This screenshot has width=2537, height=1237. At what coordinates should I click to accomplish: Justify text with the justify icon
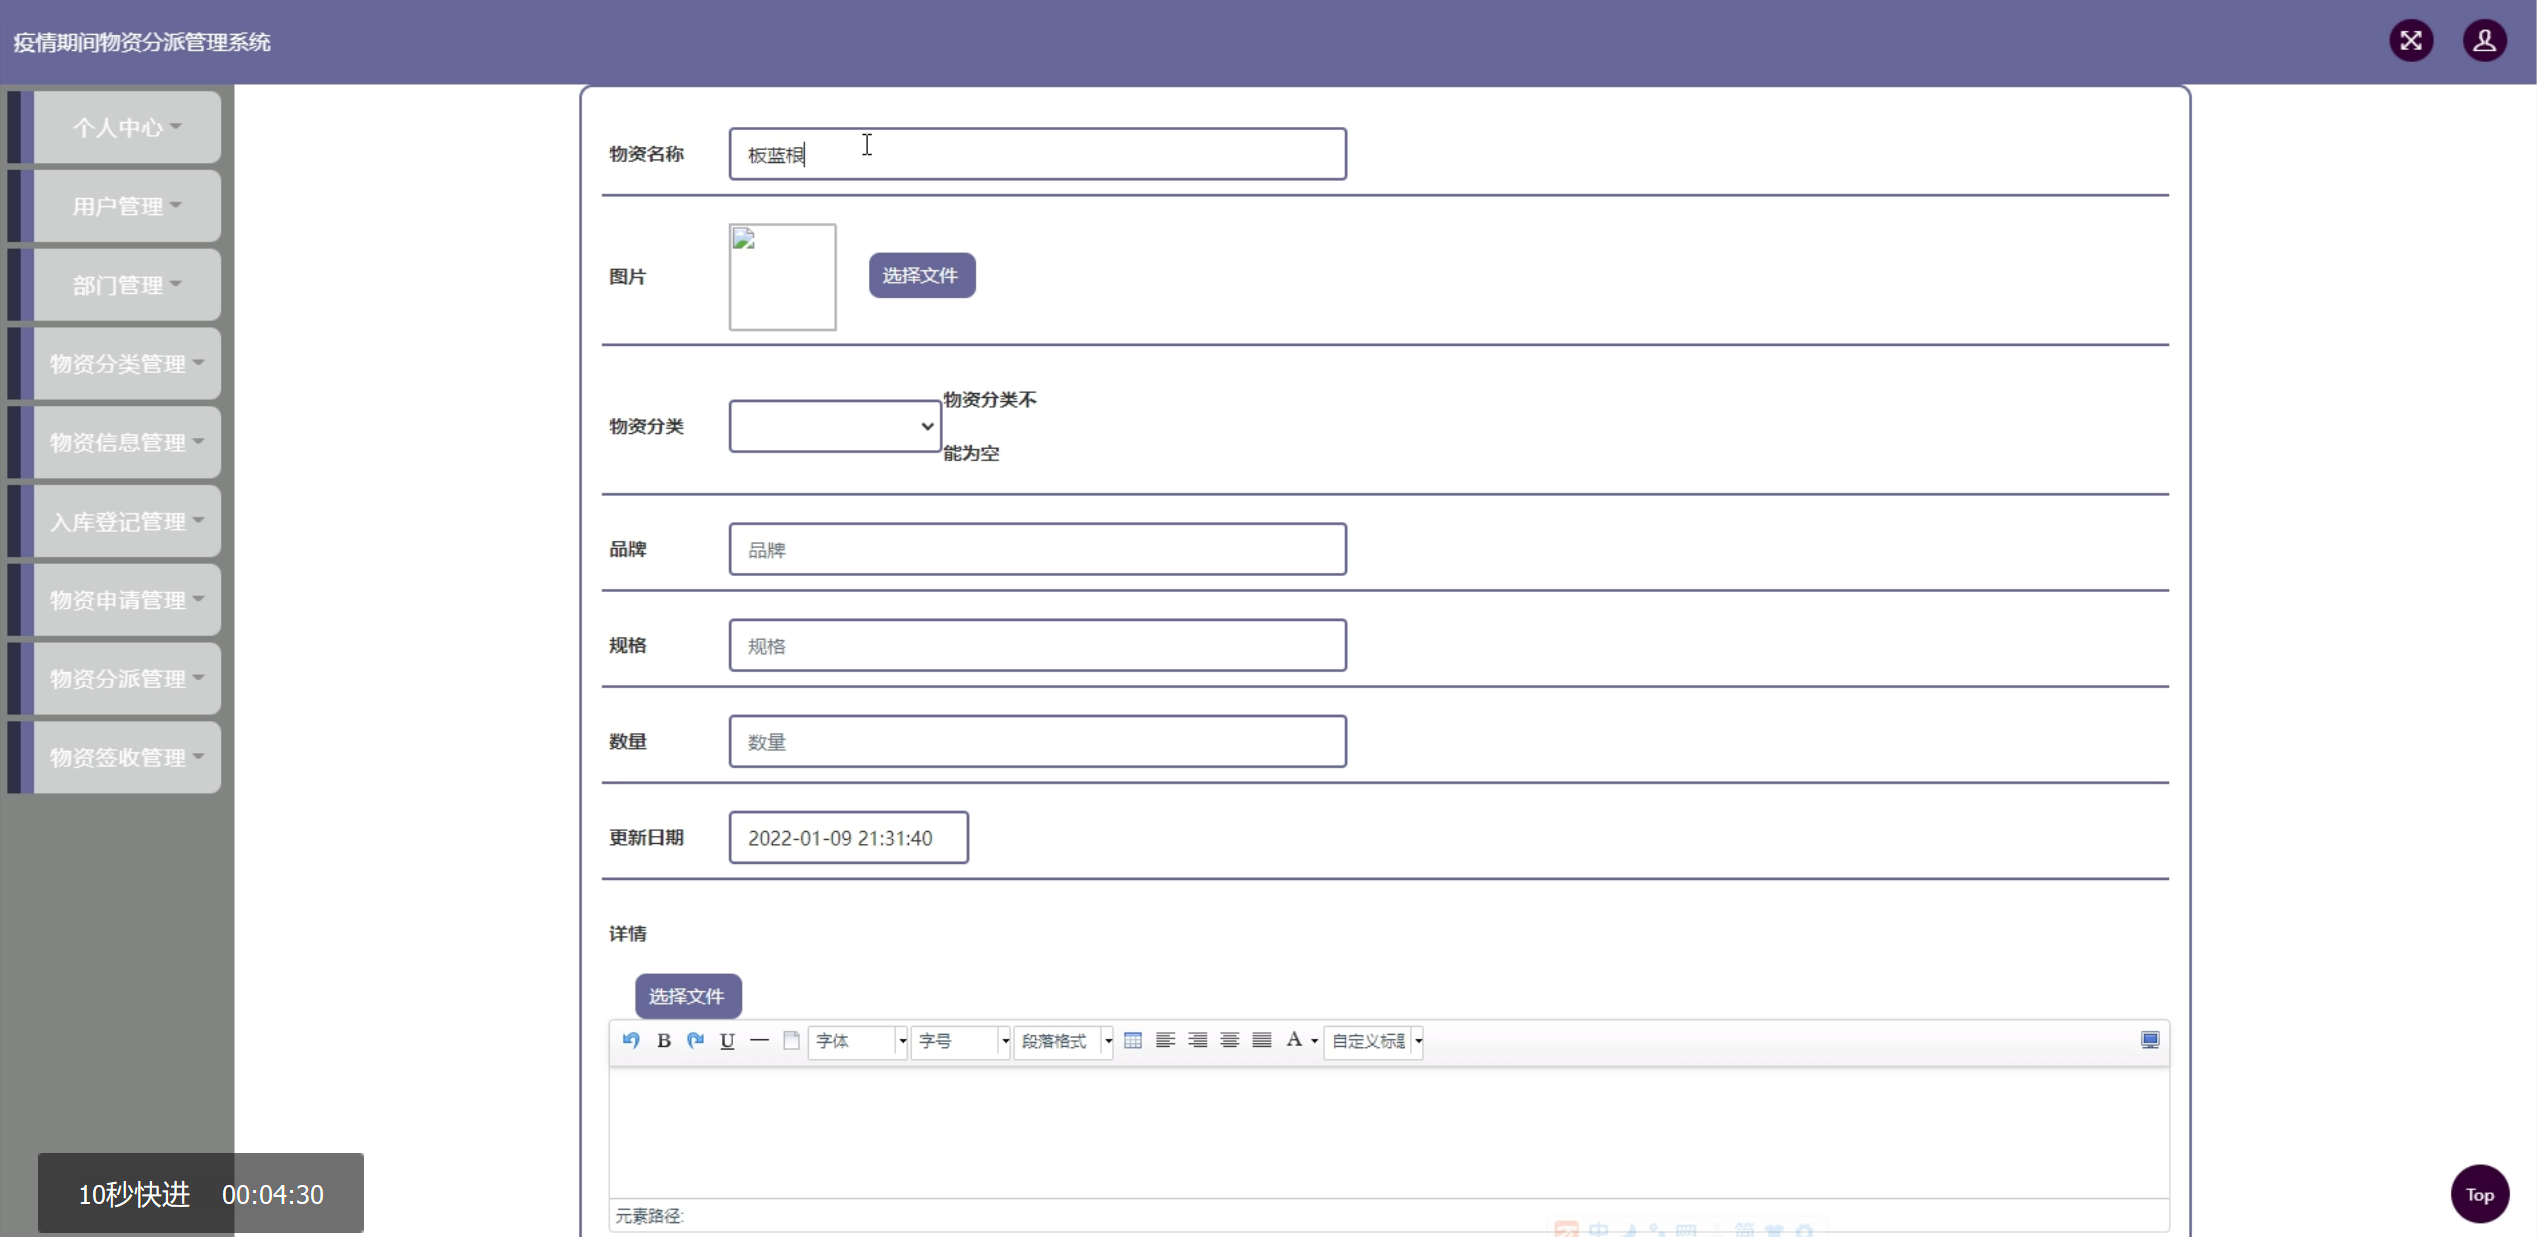pos(1262,1040)
